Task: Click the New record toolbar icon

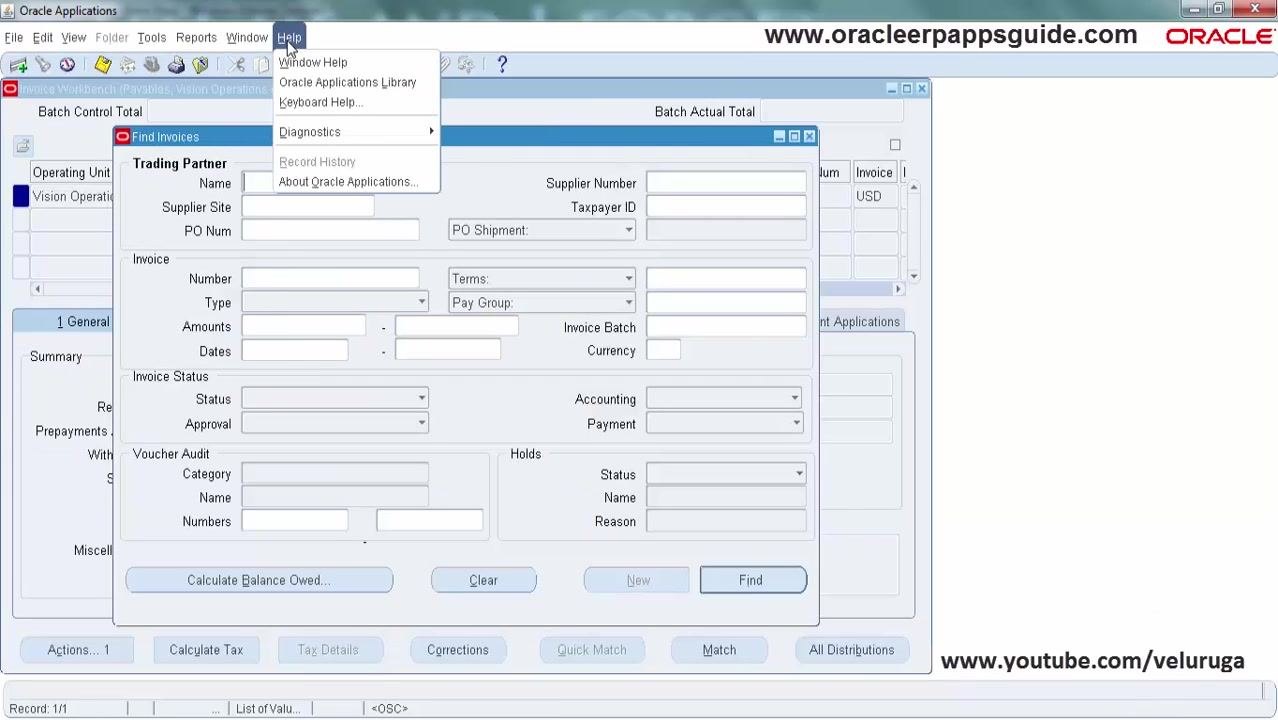Action: coord(18,65)
